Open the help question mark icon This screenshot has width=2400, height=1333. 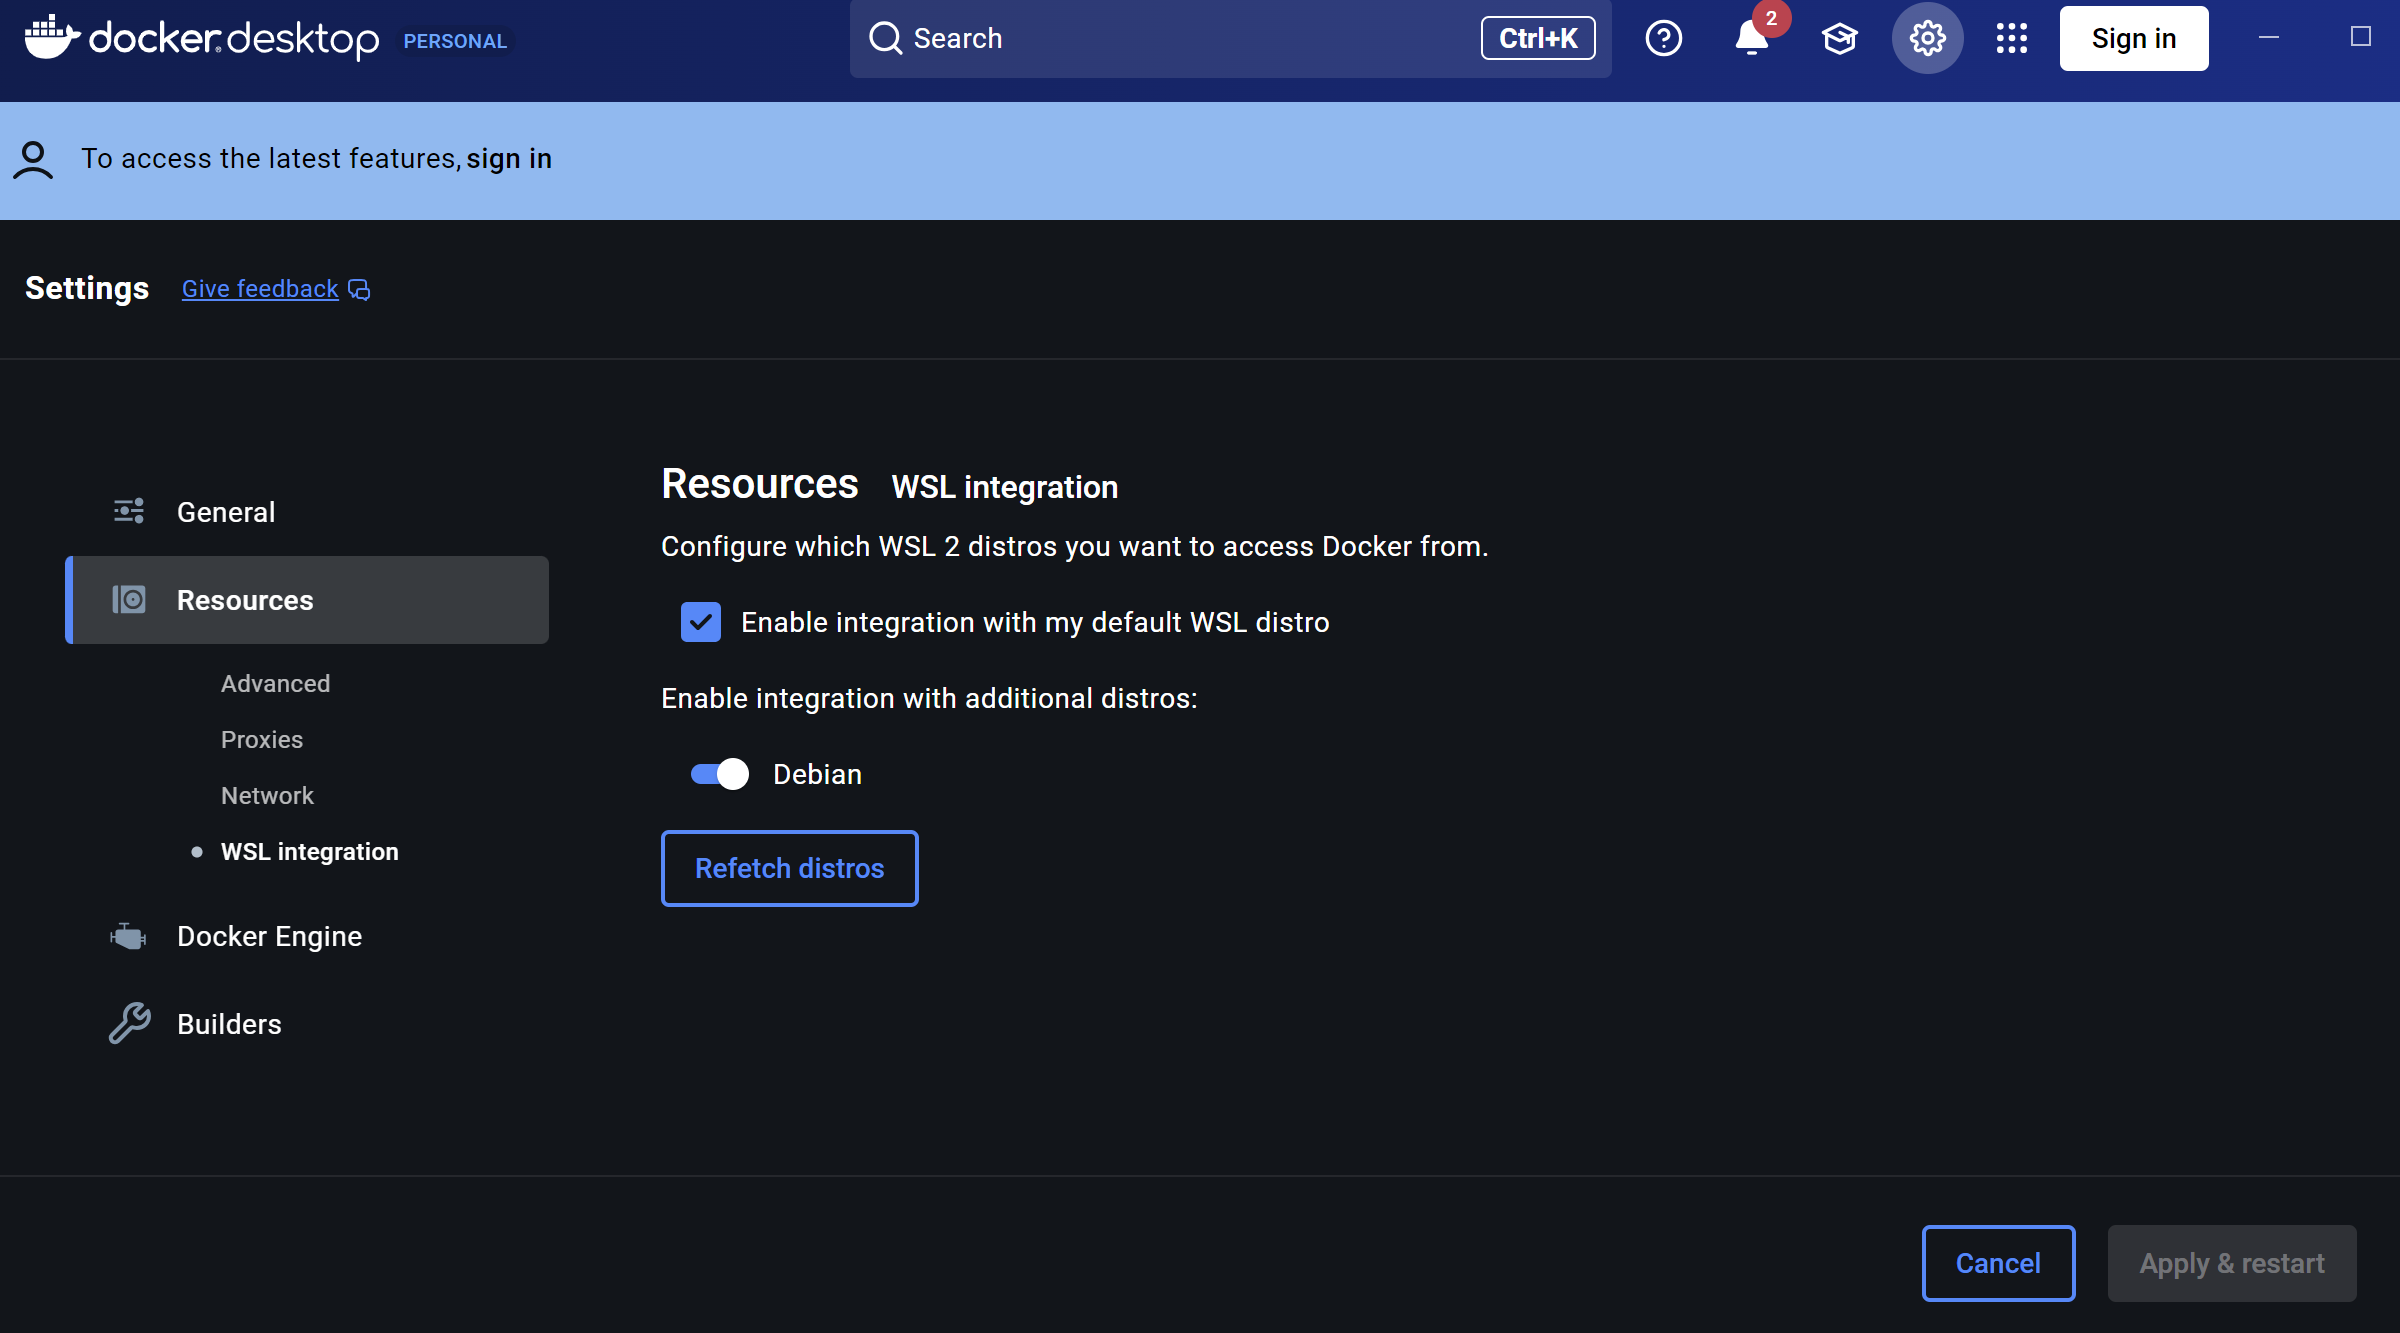[x=1663, y=38]
